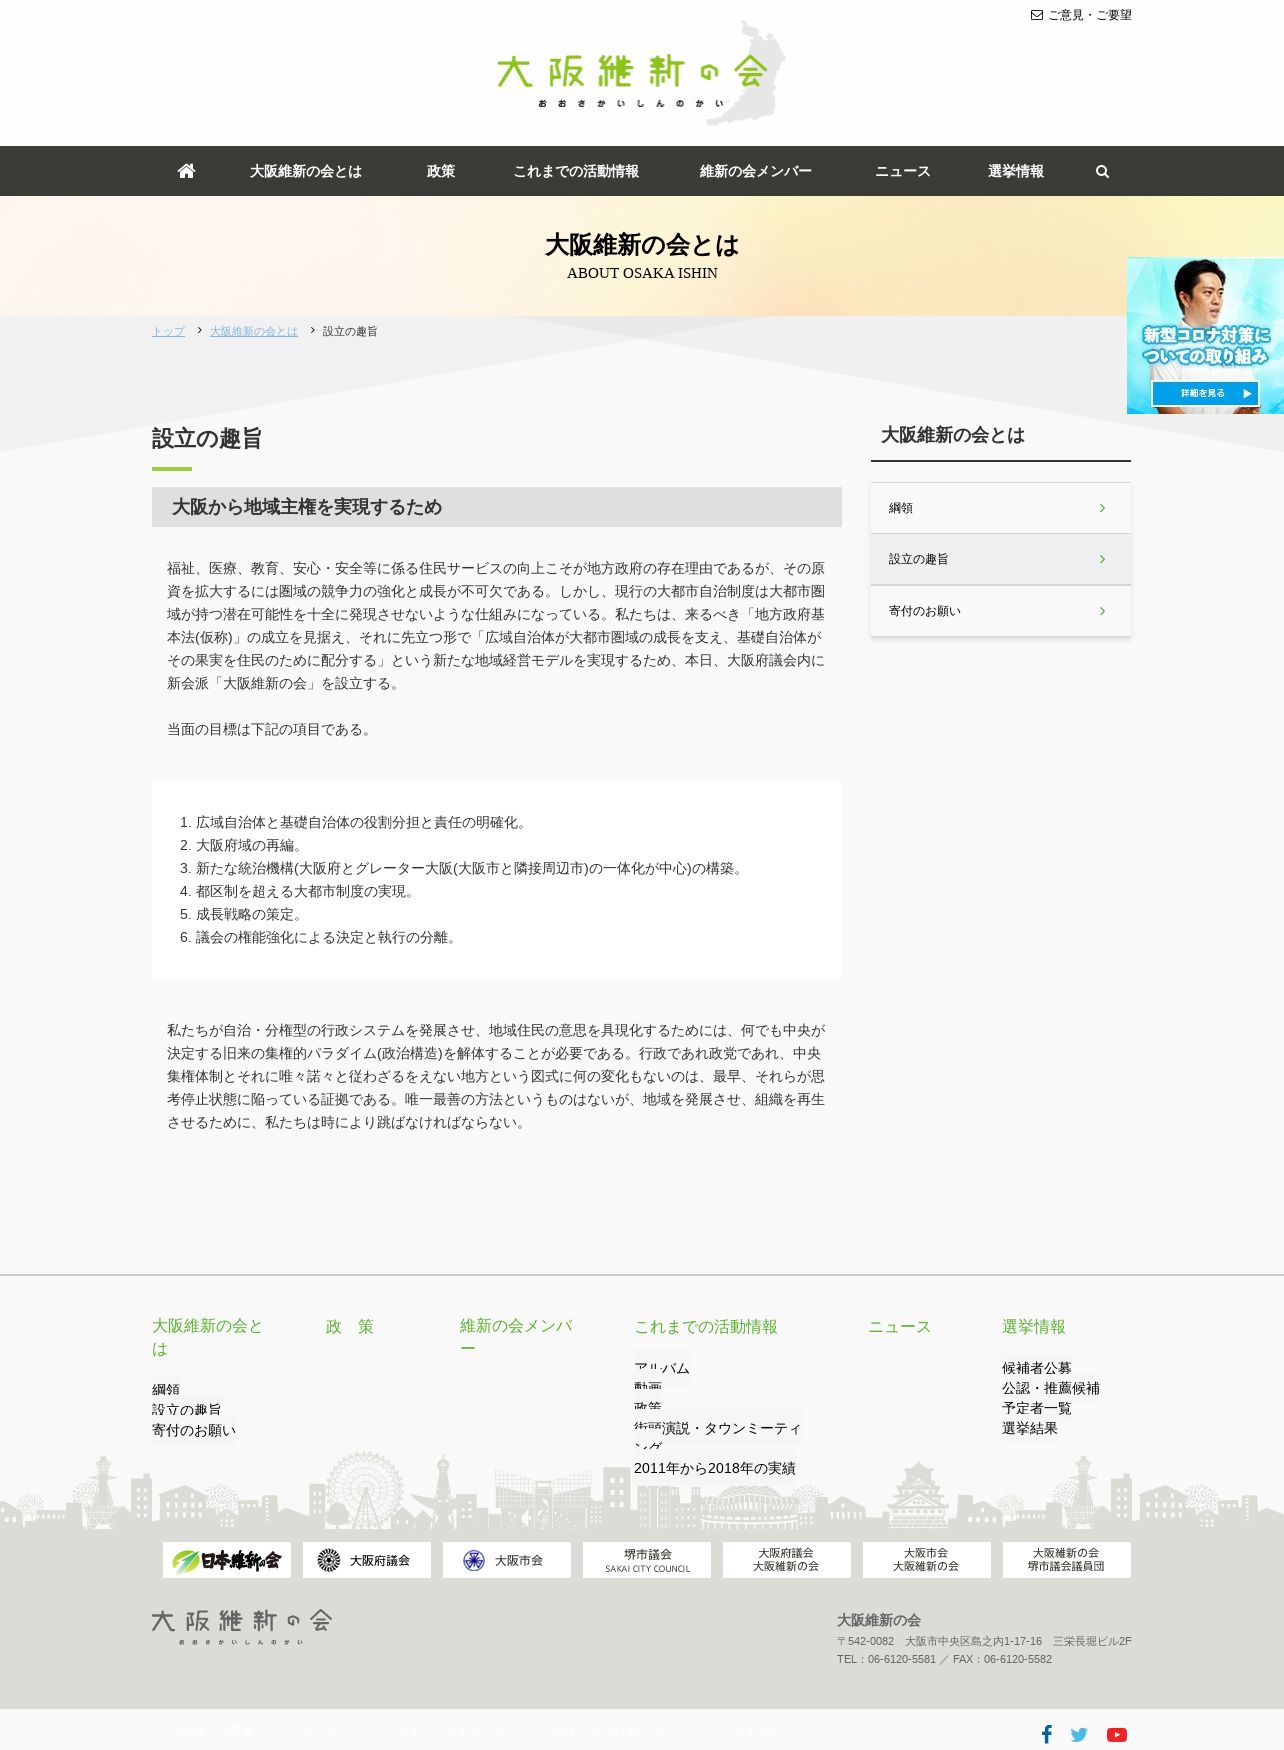The image size is (1284, 1750).
Task: Open footer link 街頭演説・タウンミーティング
Action: pyautogui.click(x=718, y=1437)
